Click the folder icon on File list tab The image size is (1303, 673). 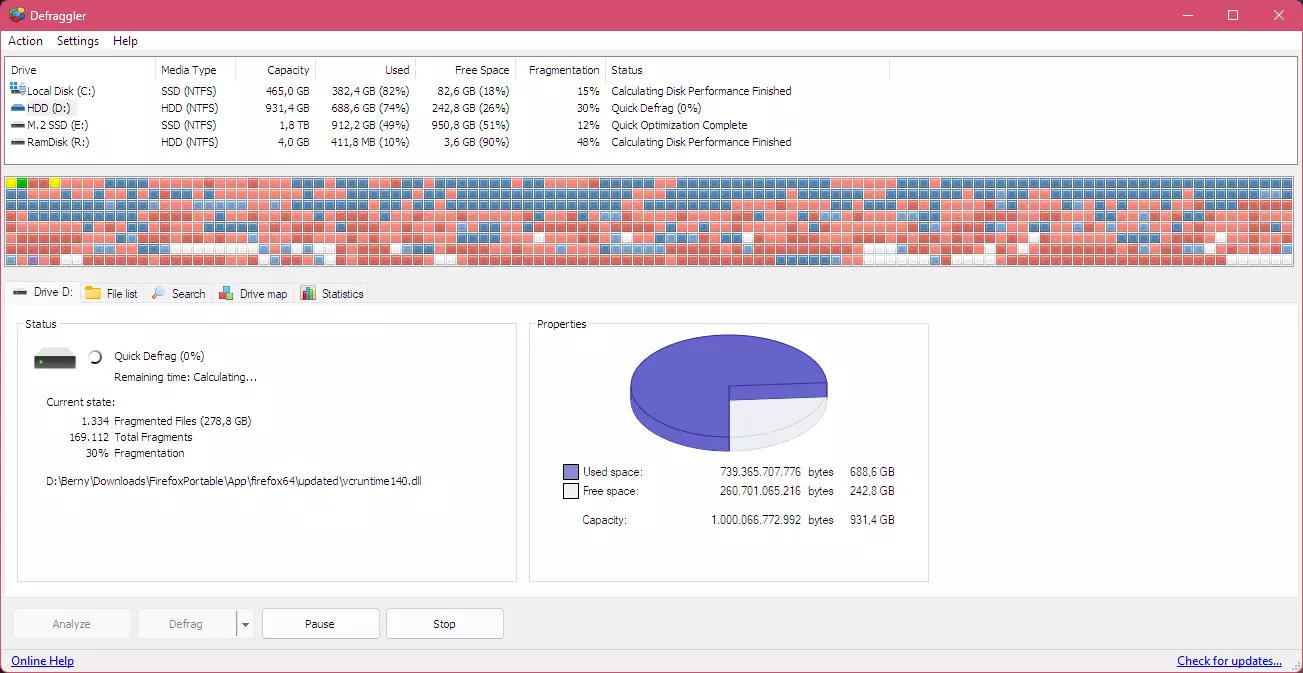point(93,293)
